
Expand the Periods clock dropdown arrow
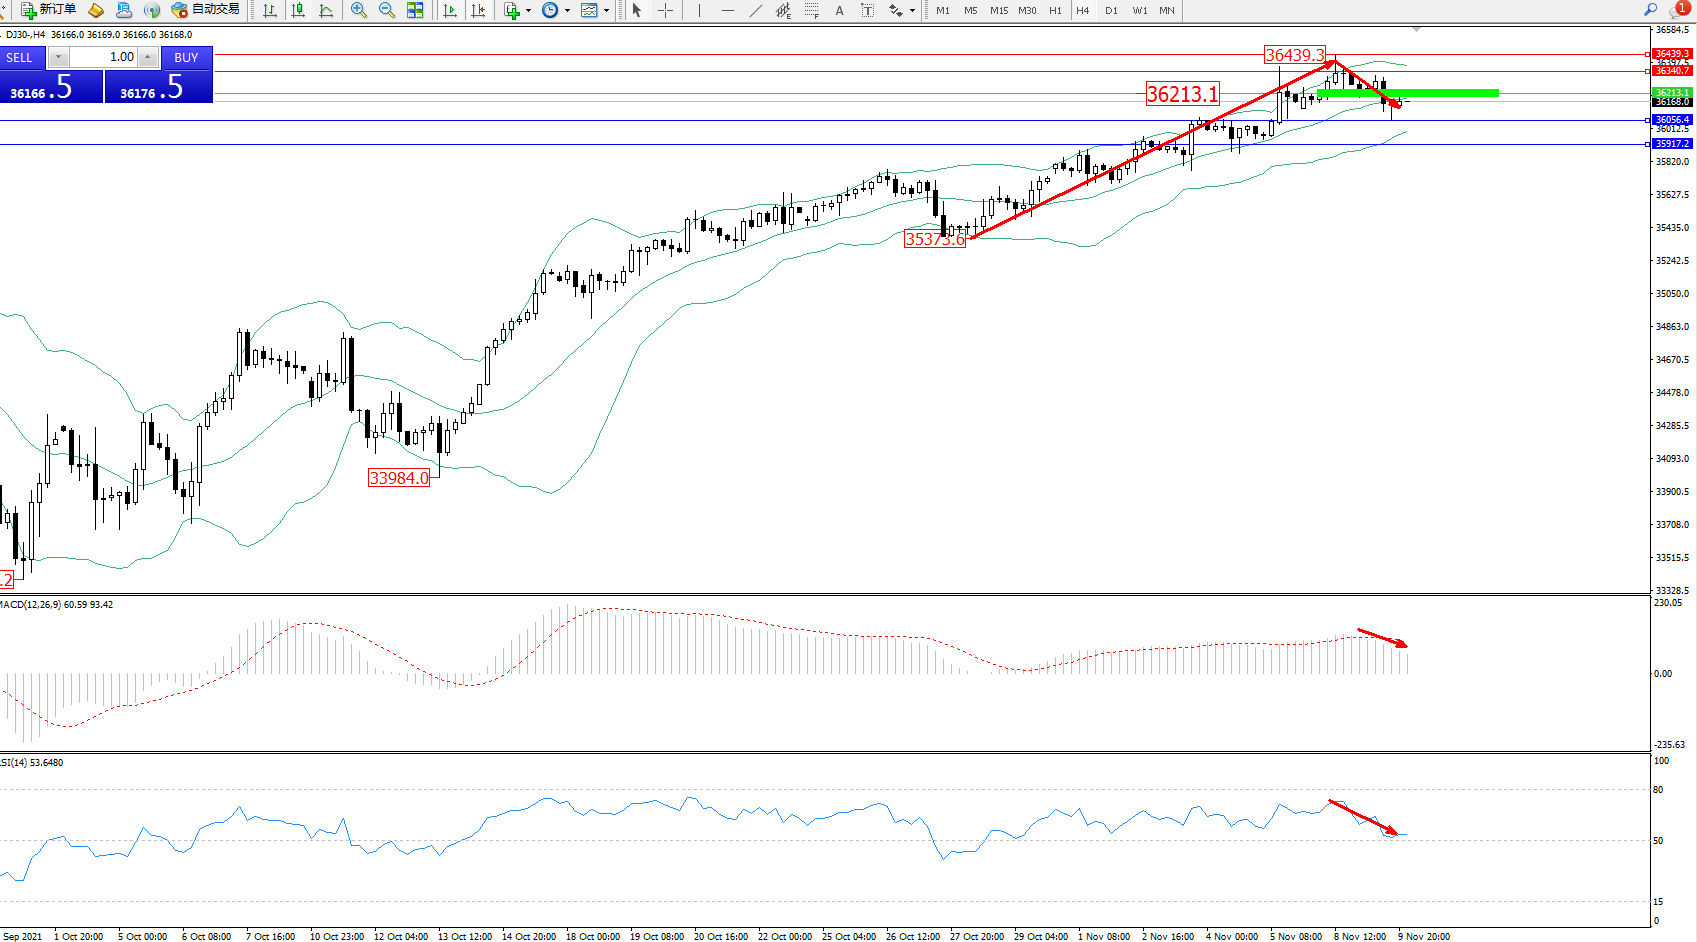coord(567,10)
